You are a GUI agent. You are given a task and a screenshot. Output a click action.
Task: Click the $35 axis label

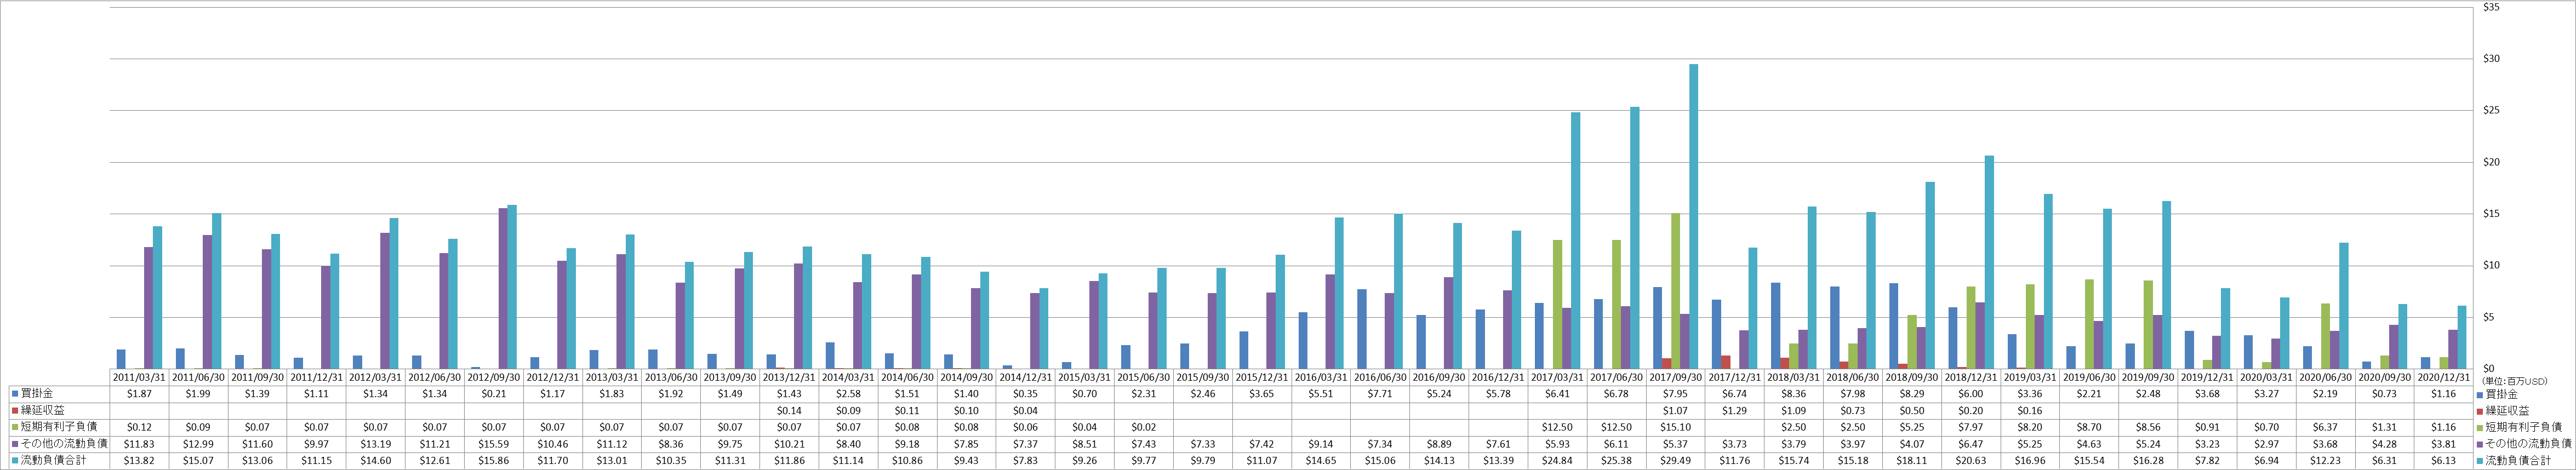2491,7
